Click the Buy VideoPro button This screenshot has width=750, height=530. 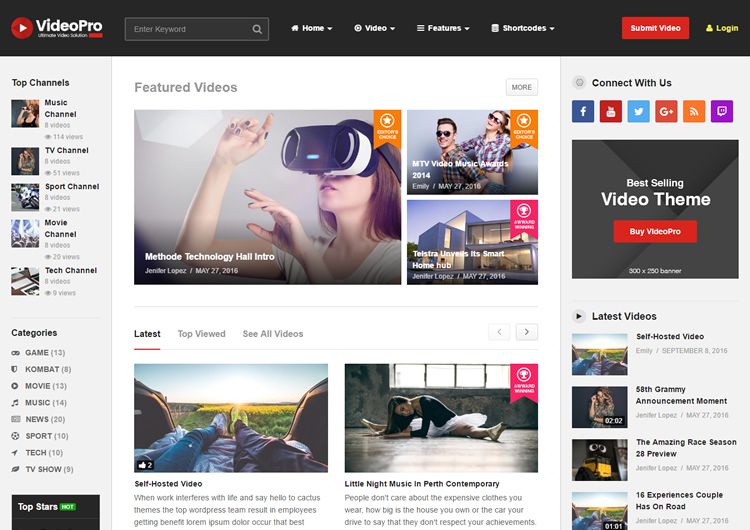click(655, 231)
